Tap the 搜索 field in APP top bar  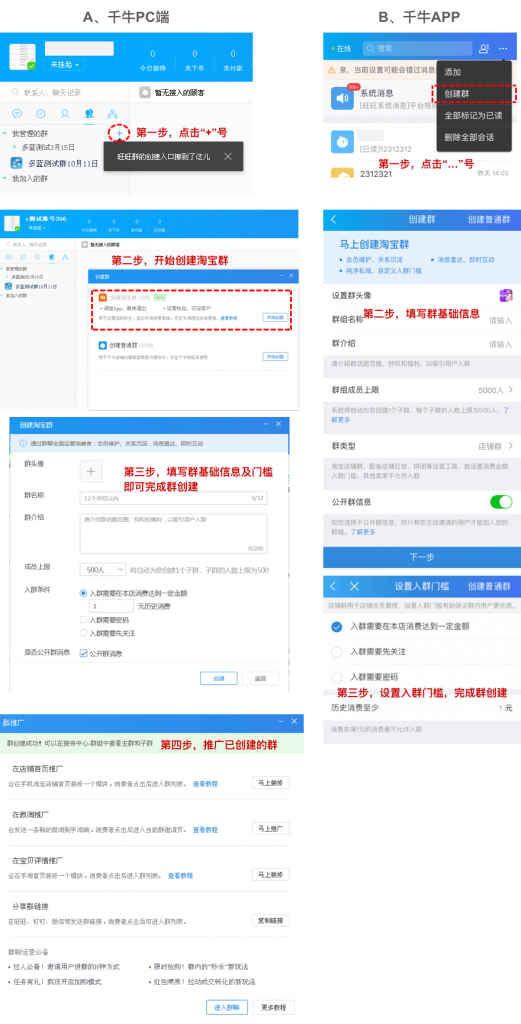417,48
